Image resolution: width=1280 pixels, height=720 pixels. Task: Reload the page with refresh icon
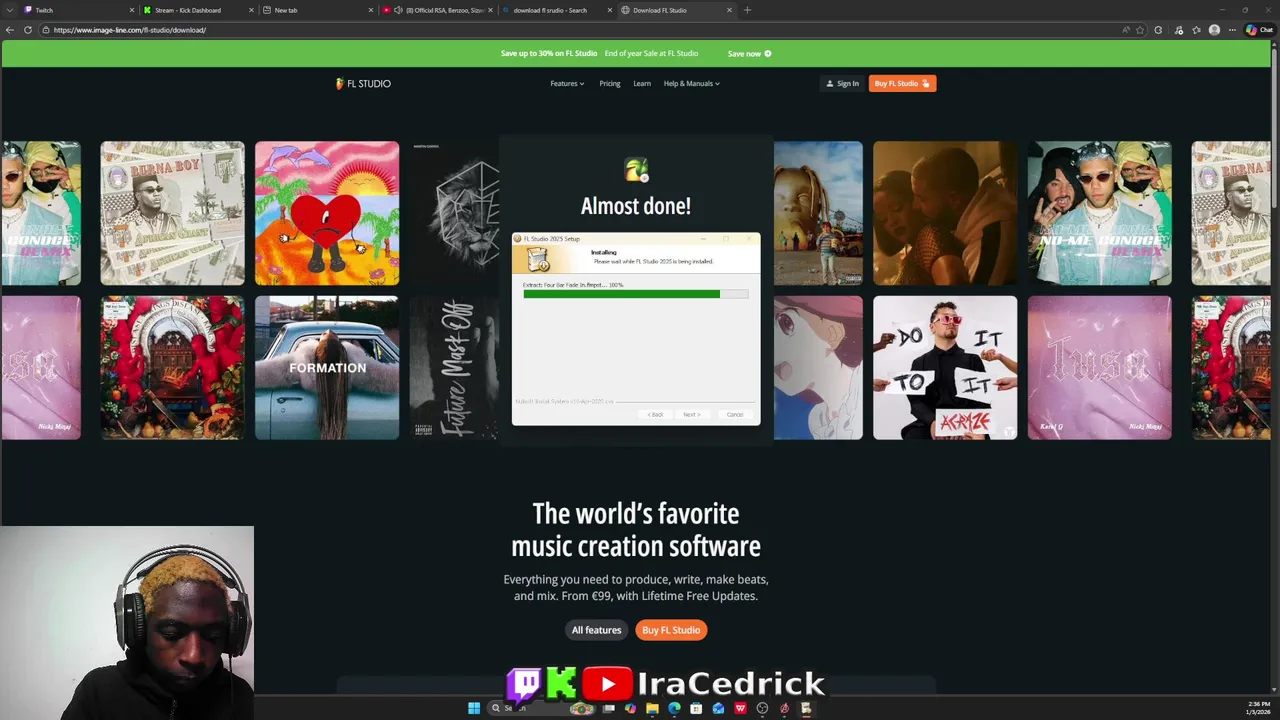pos(28,30)
